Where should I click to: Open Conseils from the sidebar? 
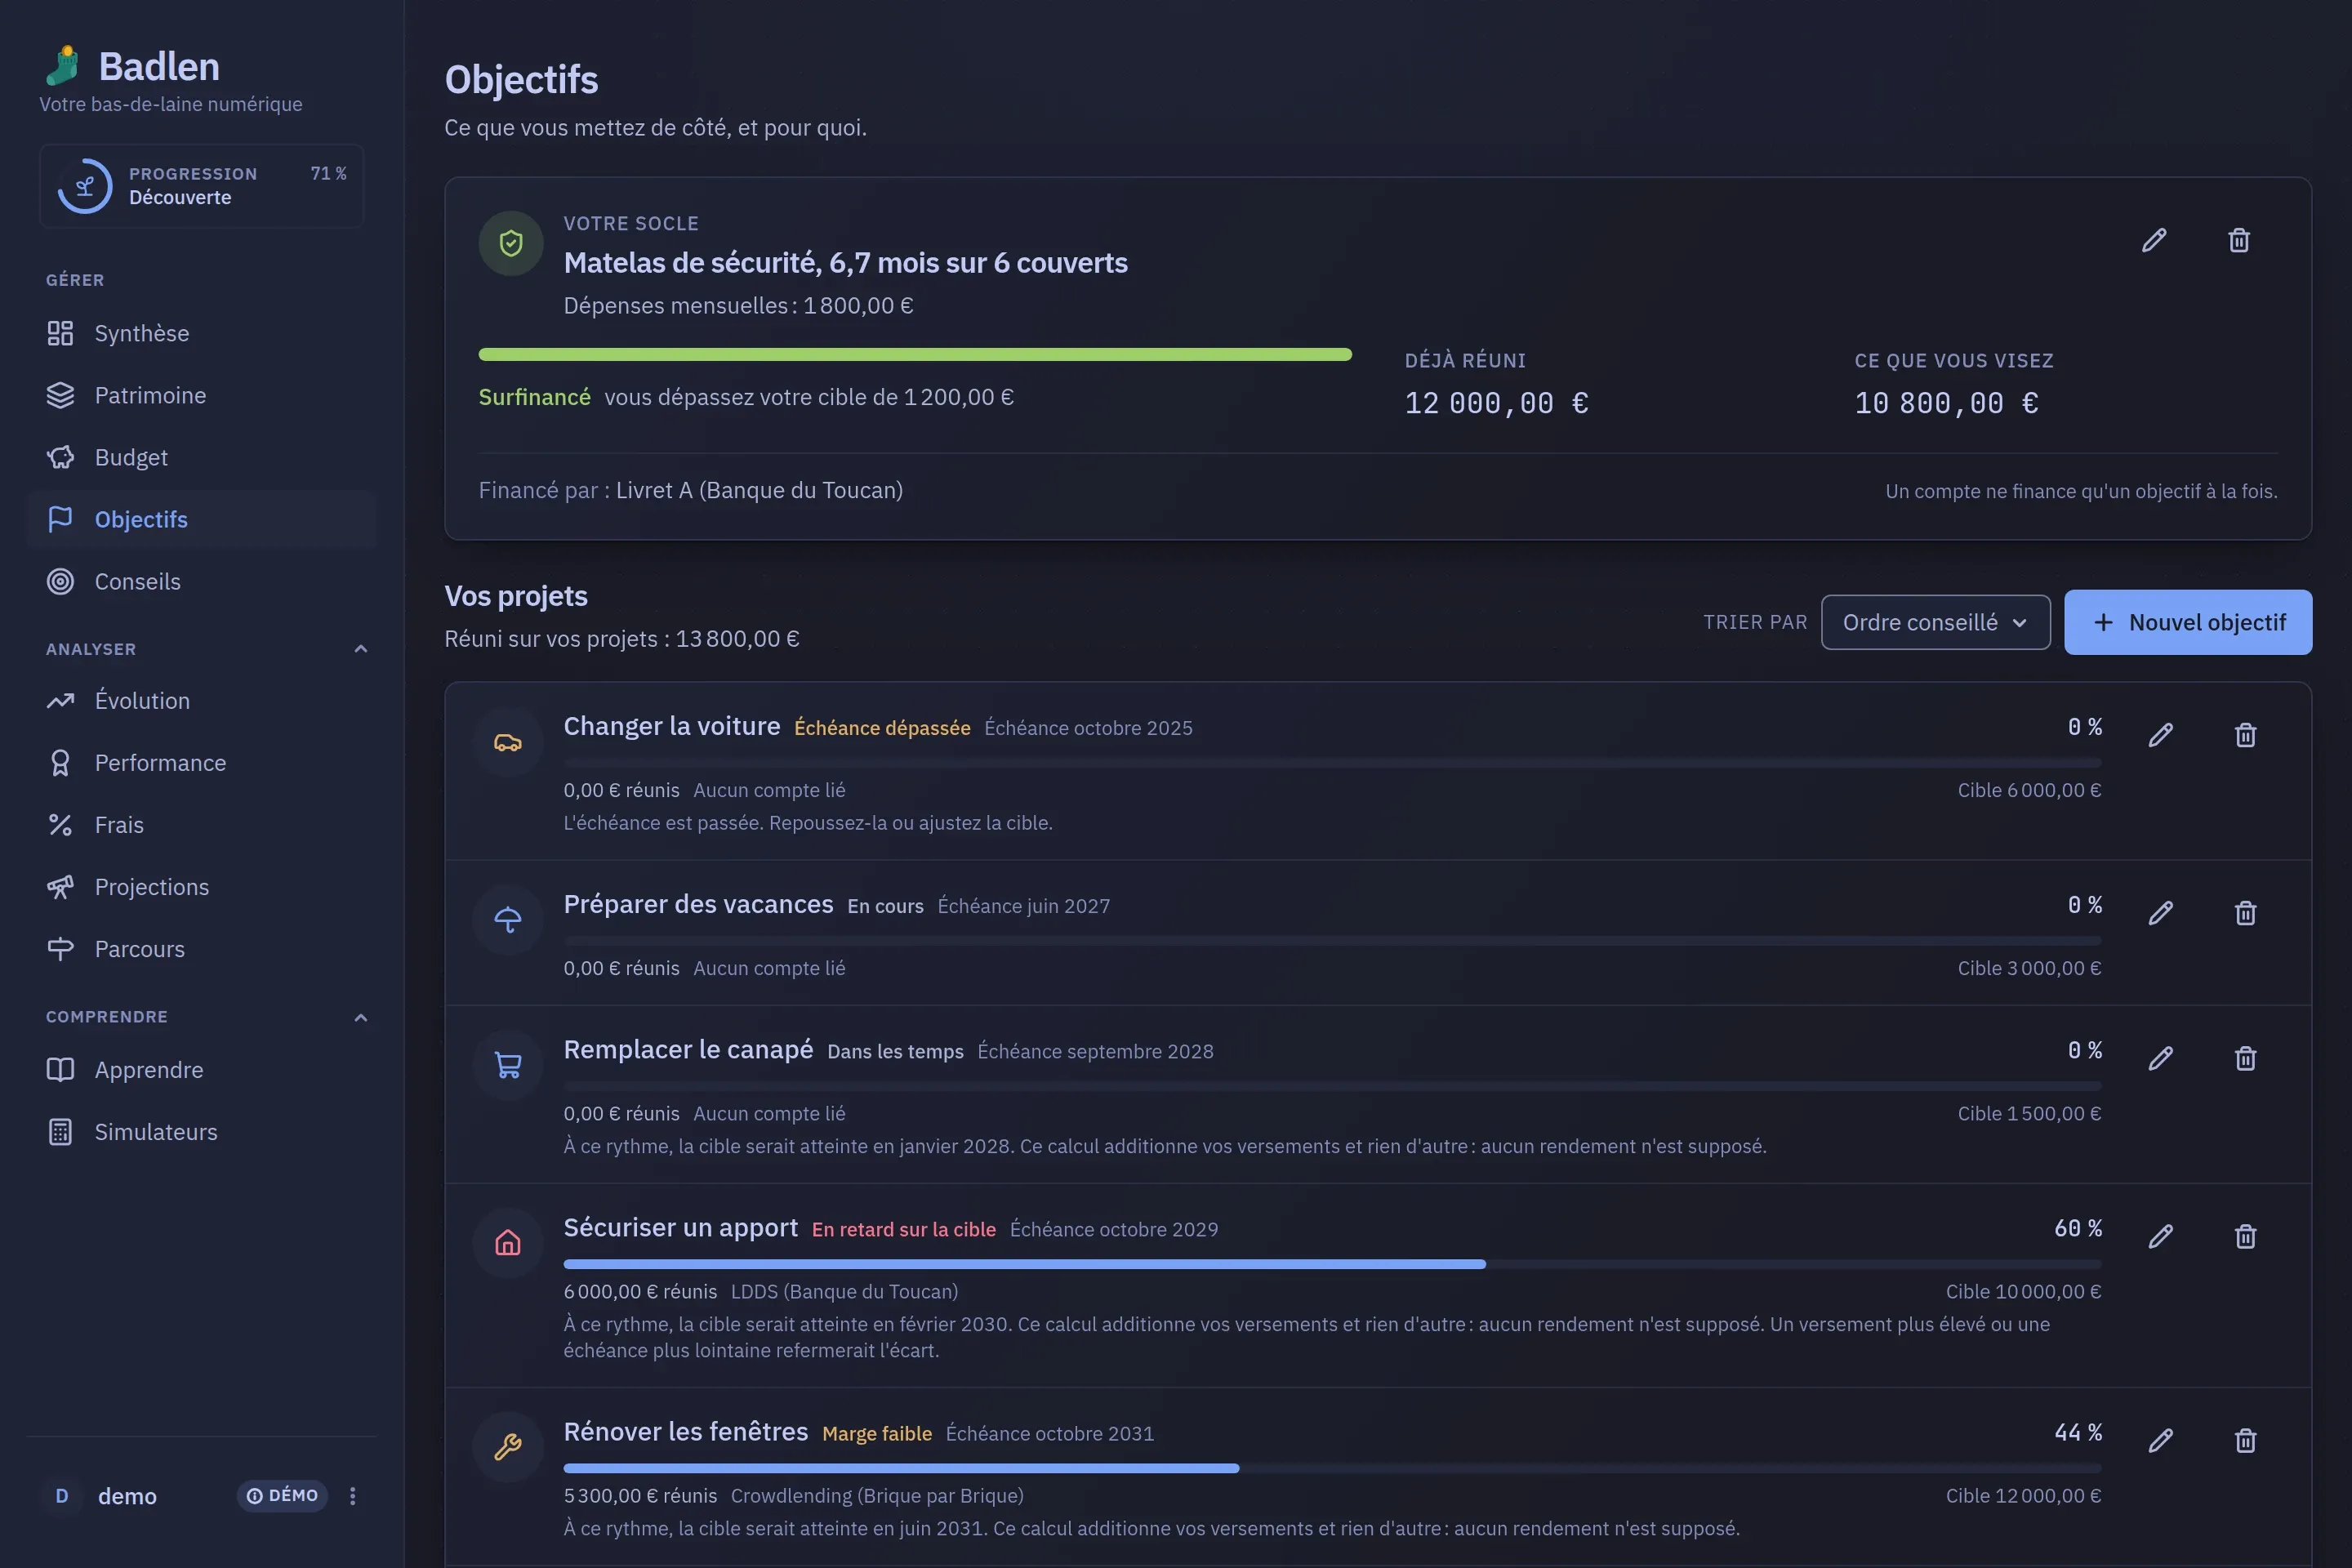(202, 581)
